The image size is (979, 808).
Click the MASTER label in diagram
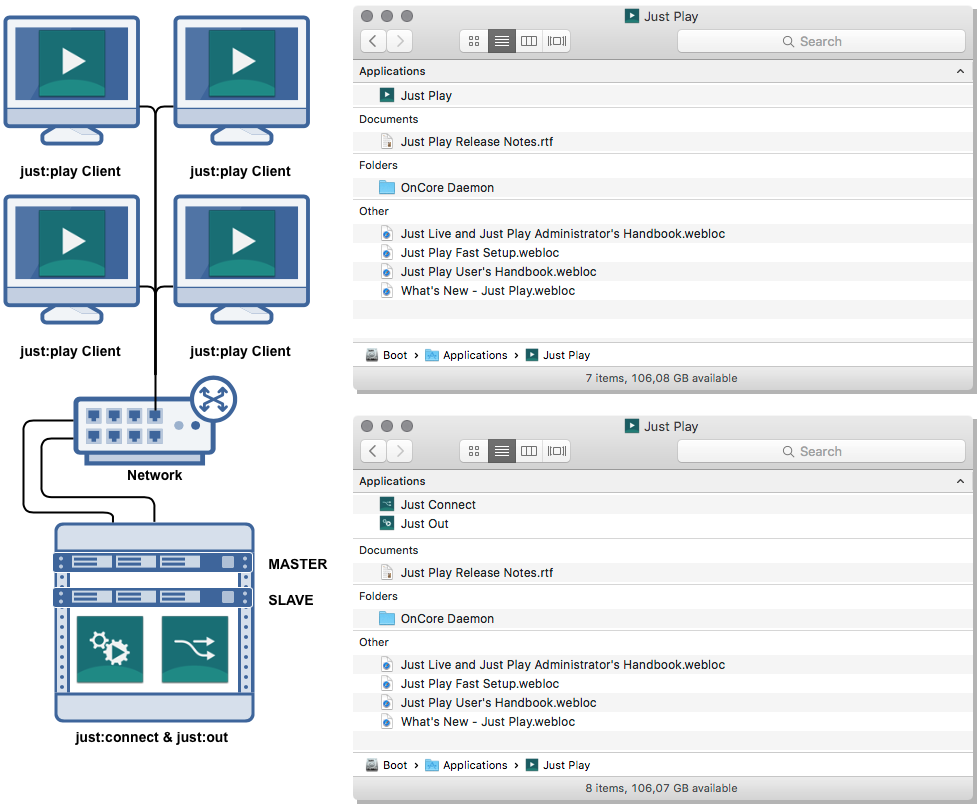click(x=298, y=564)
